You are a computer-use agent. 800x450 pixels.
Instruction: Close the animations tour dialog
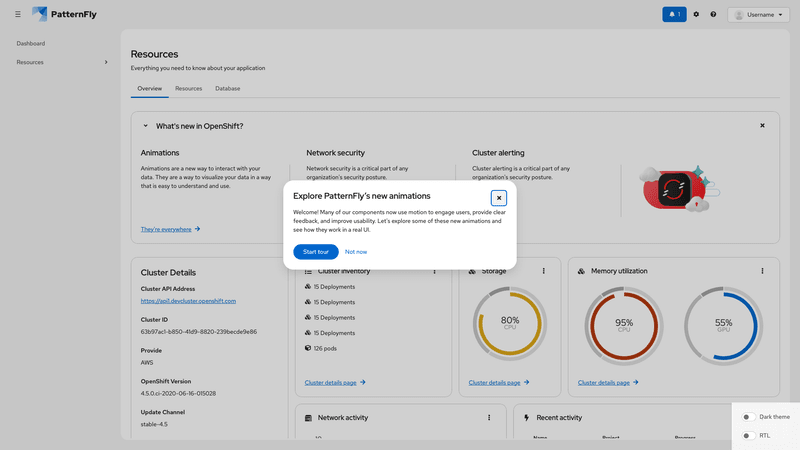pyautogui.click(x=498, y=198)
